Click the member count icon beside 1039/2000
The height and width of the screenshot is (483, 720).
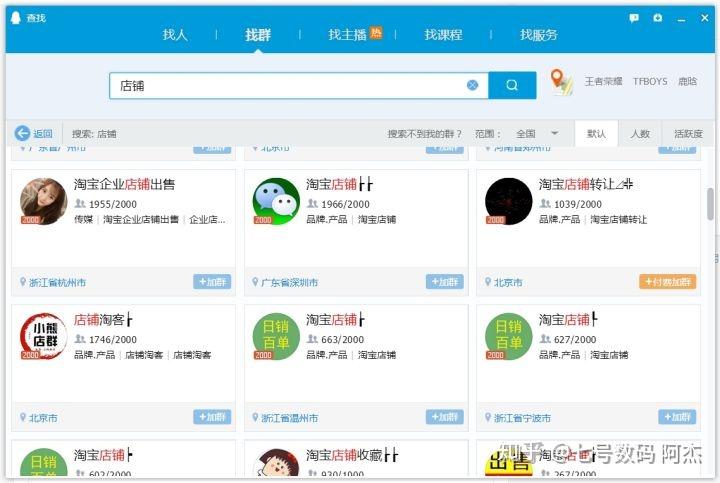545,203
